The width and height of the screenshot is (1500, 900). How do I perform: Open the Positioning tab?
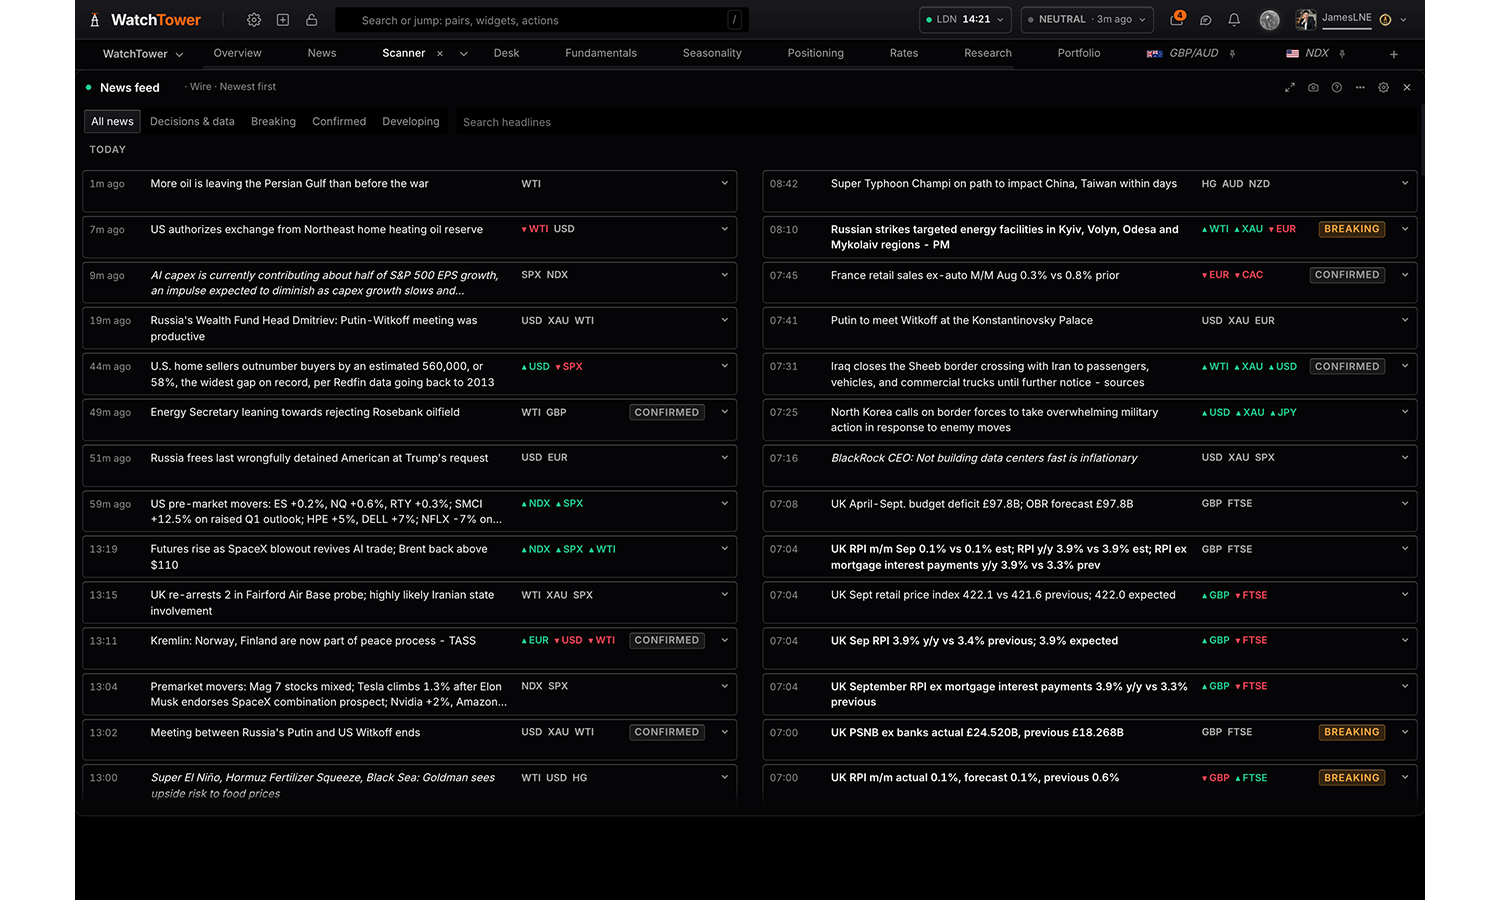tap(816, 54)
